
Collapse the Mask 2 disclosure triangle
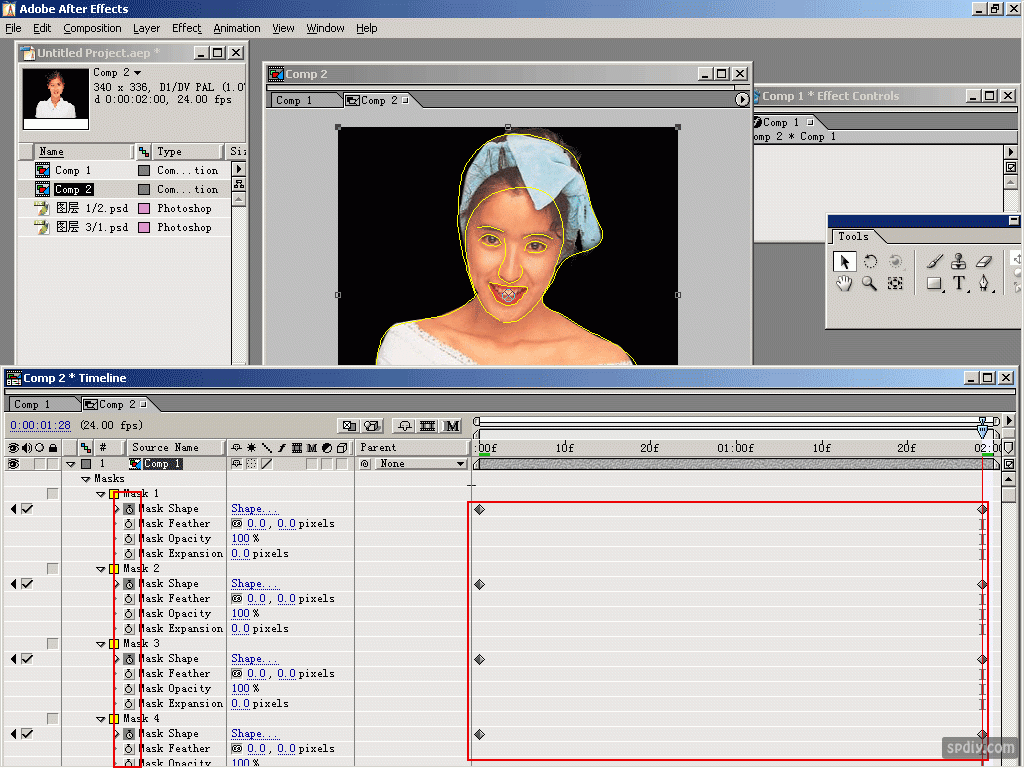point(101,569)
